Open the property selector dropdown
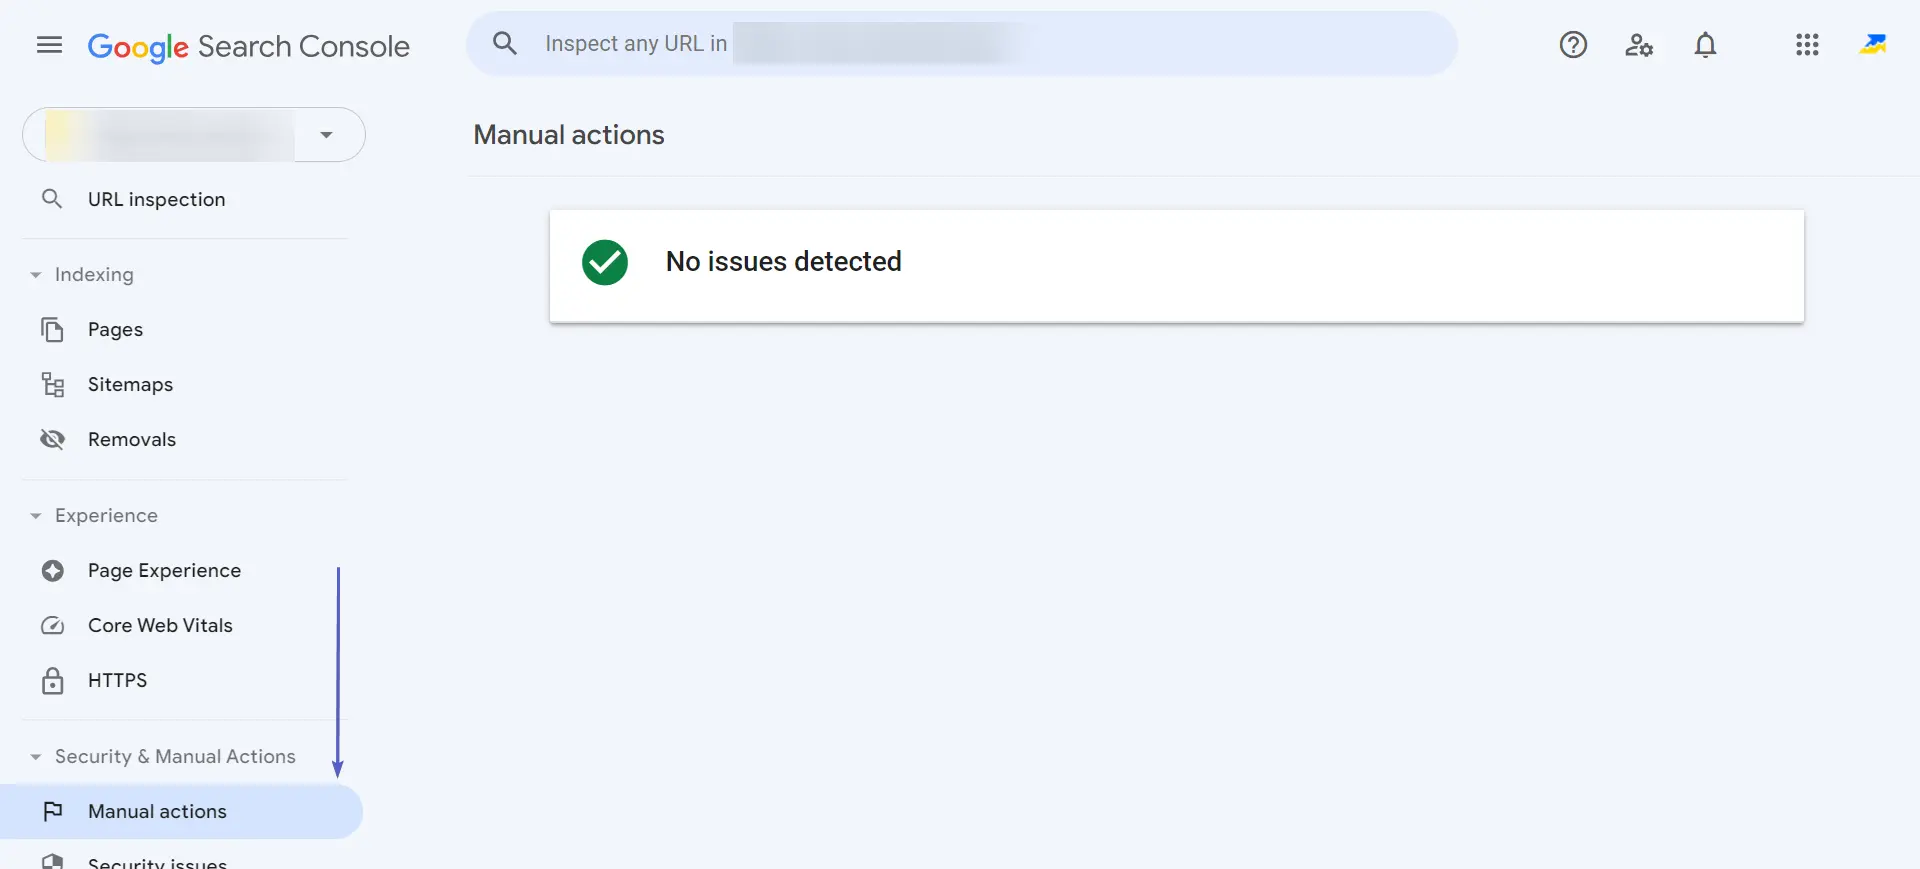This screenshot has width=1920, height=869. pyautogui.click(x=327, y=134)
